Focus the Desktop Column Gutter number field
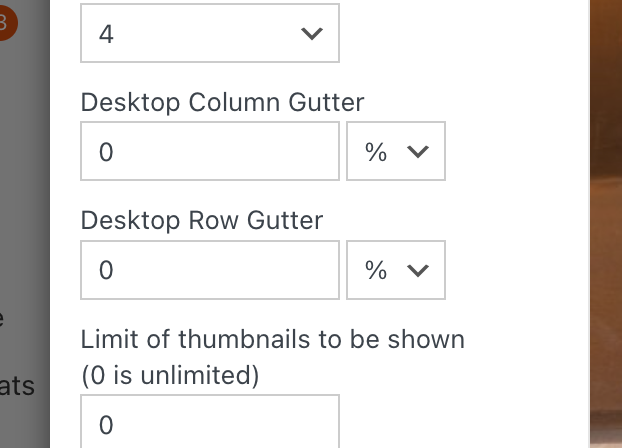The image size is (622, 448). (209, 152)
